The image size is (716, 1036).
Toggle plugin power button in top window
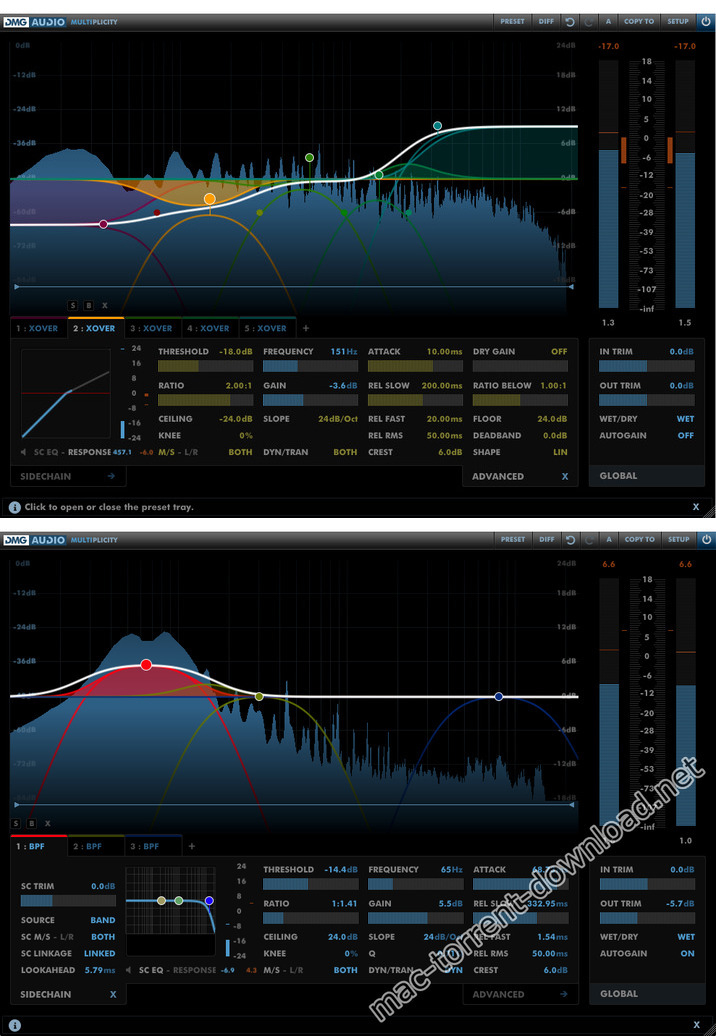(x=705, y=21)
